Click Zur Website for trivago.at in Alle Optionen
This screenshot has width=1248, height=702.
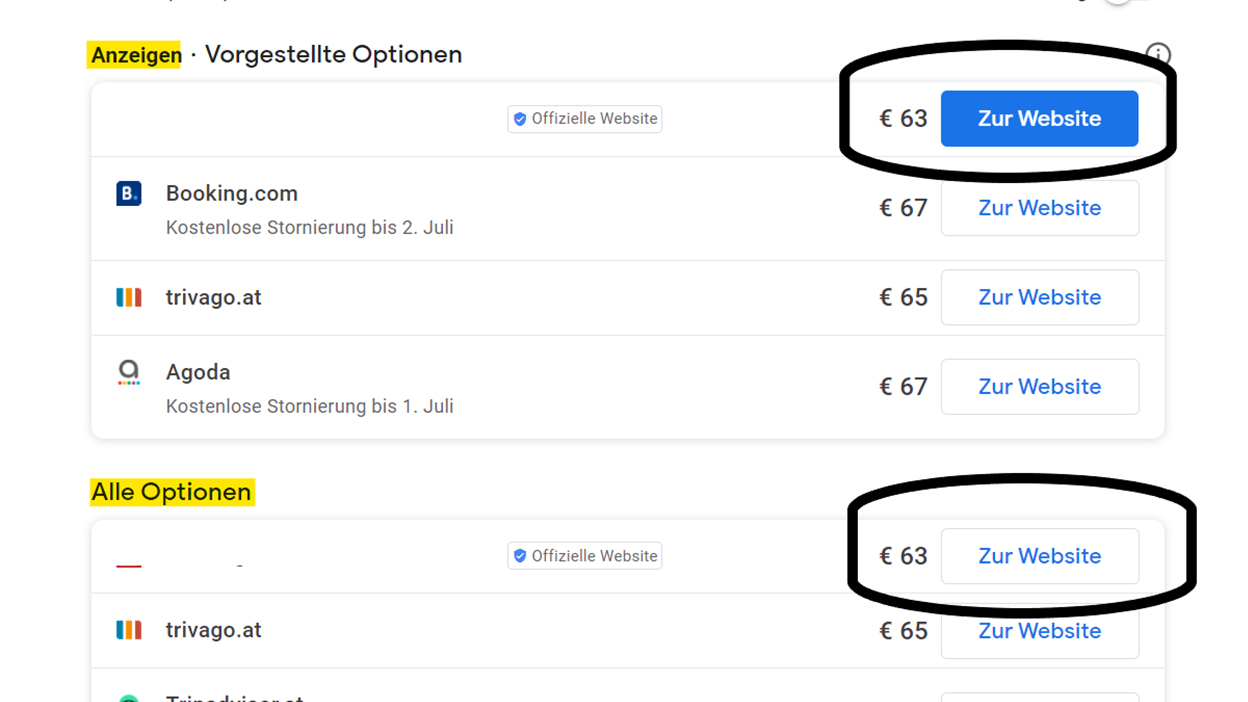(1039, 631)
